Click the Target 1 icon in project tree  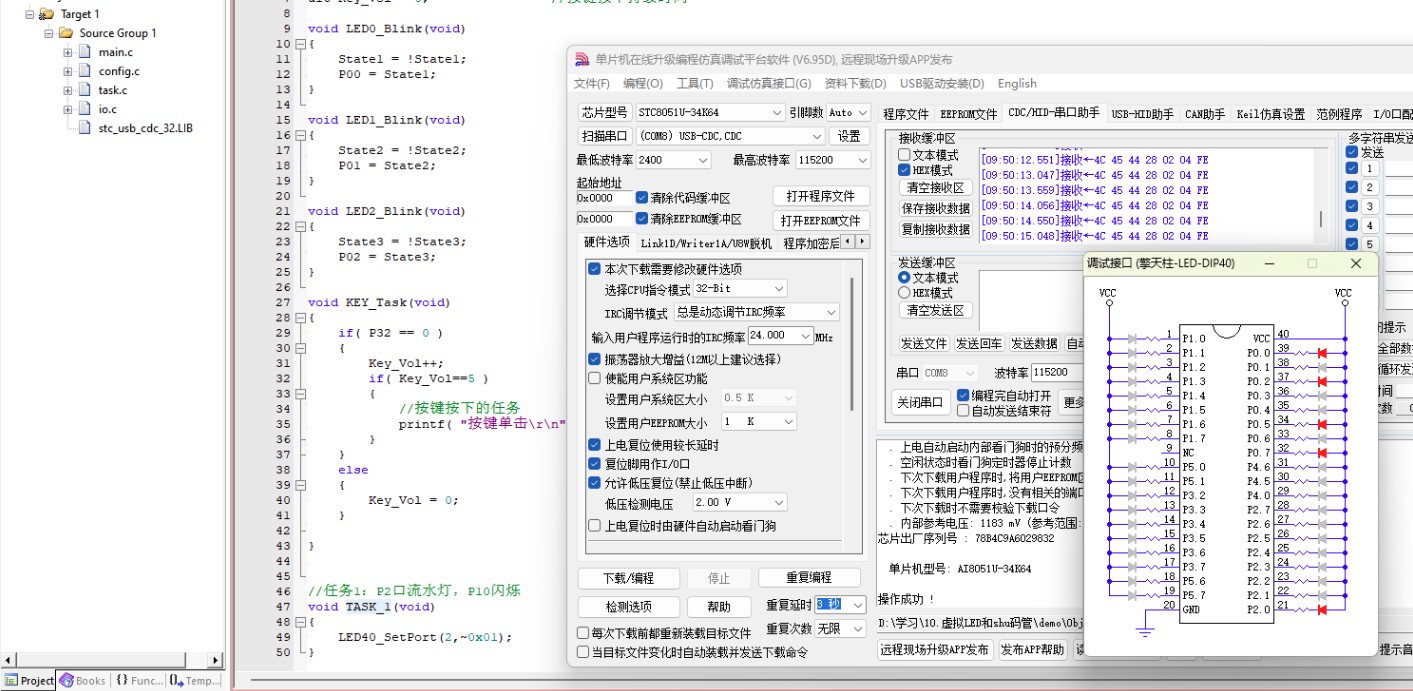click(x=47, y=14)
